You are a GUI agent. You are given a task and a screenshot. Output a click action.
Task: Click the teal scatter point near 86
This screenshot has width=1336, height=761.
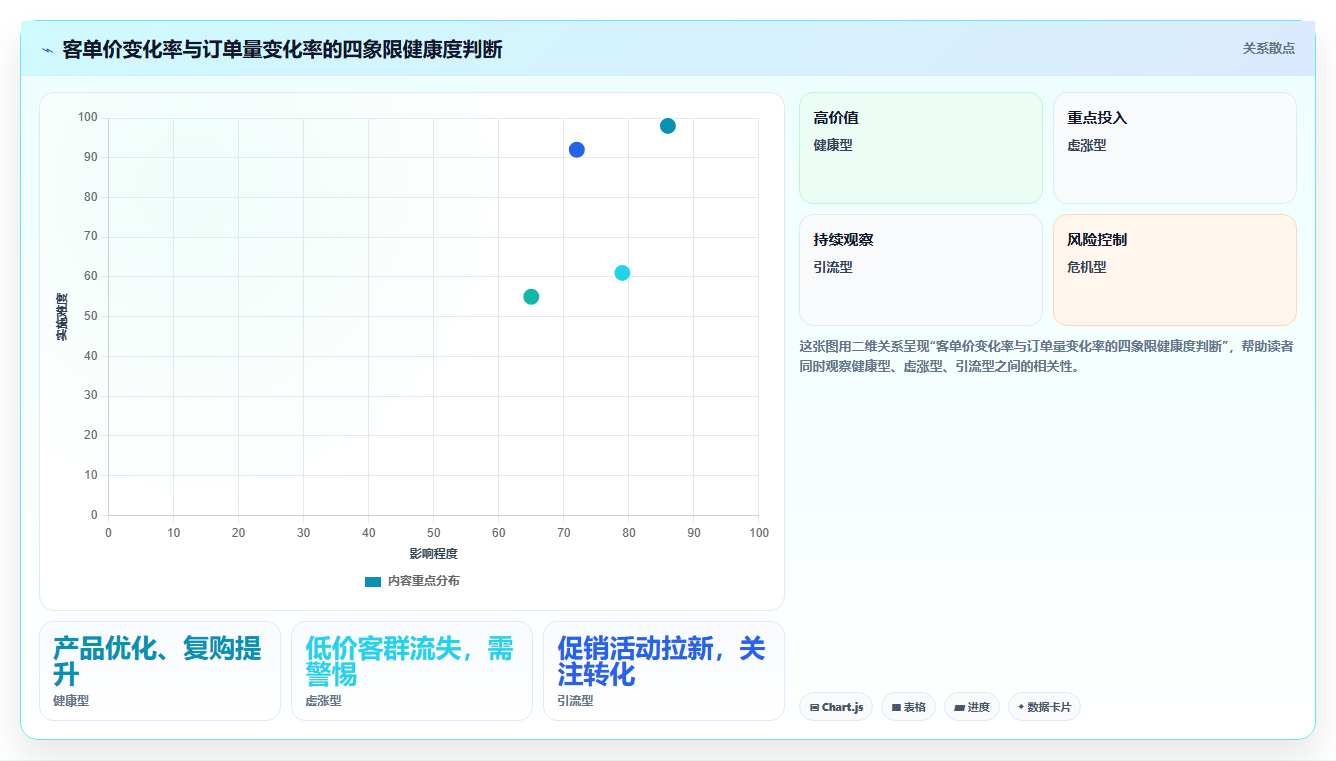tap(668, 126)
